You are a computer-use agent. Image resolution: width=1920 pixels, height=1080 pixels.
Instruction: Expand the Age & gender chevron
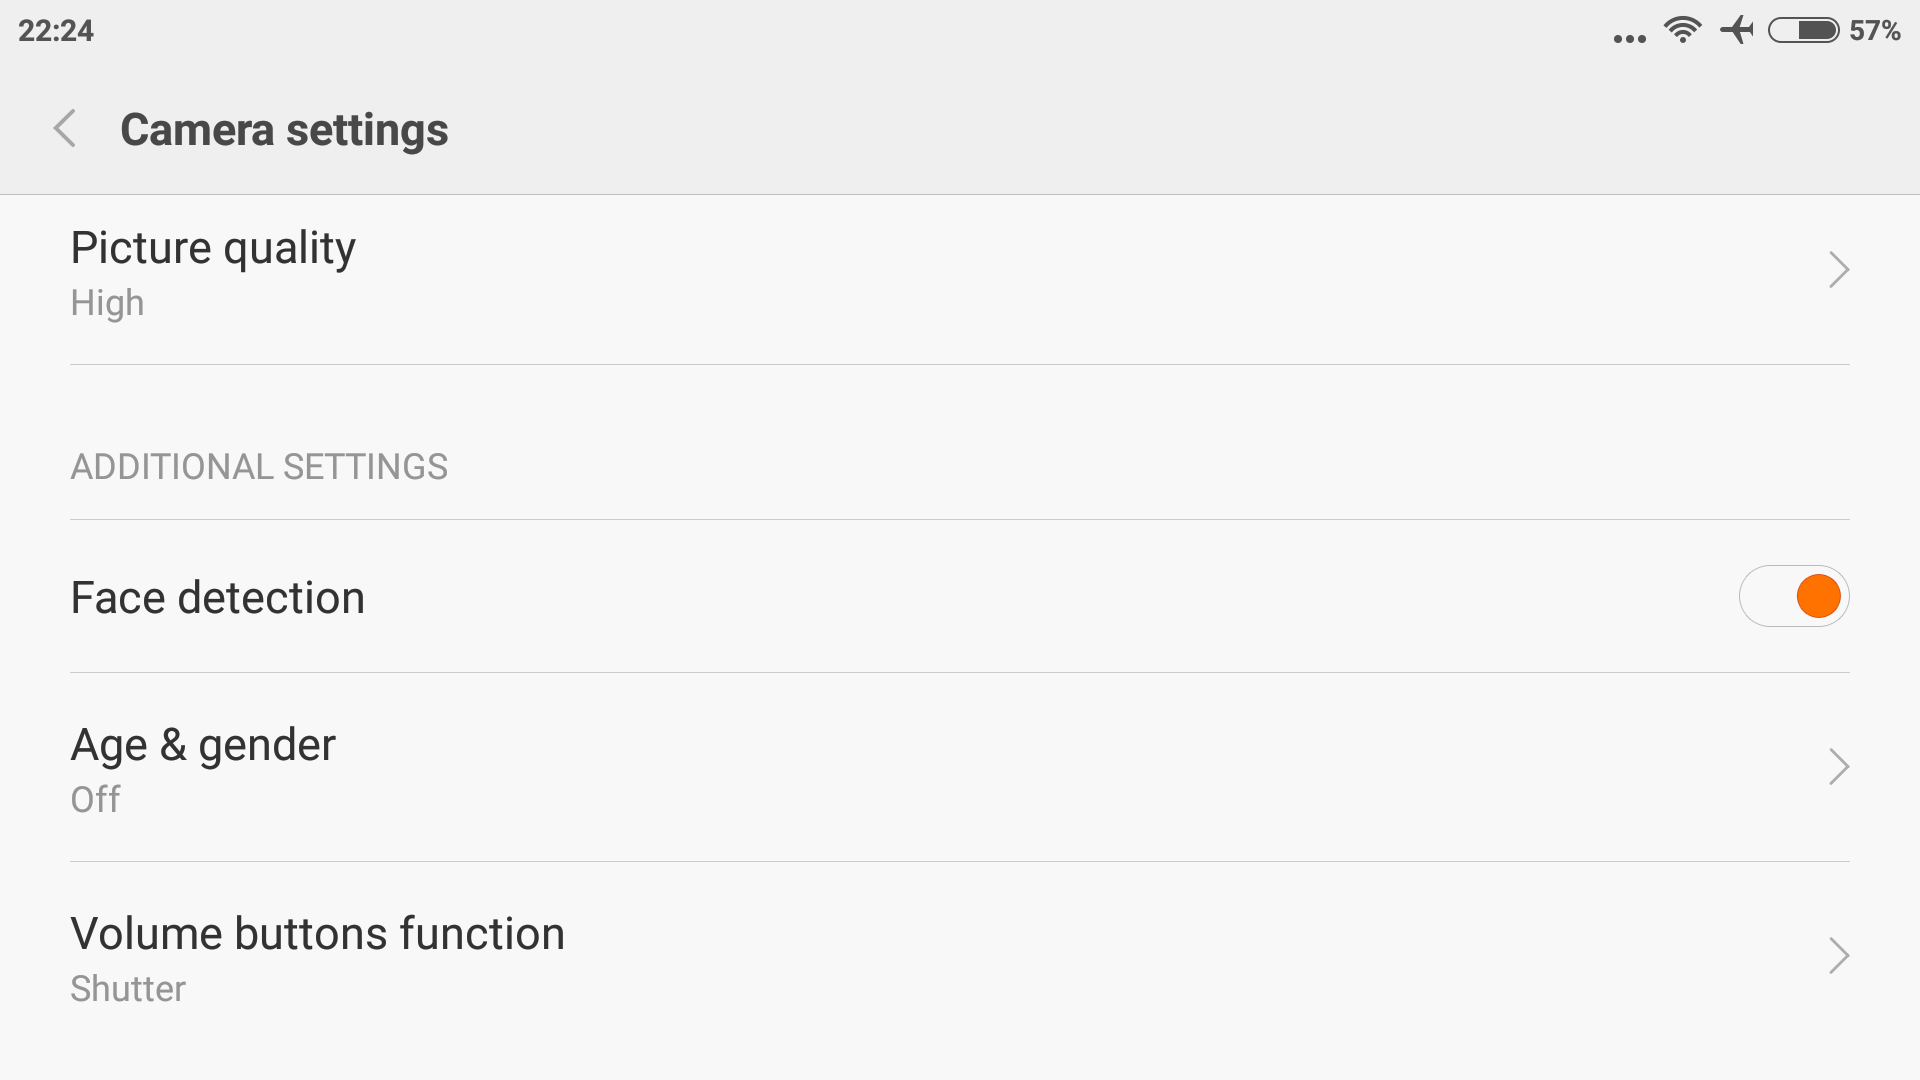coord(1839,767)
